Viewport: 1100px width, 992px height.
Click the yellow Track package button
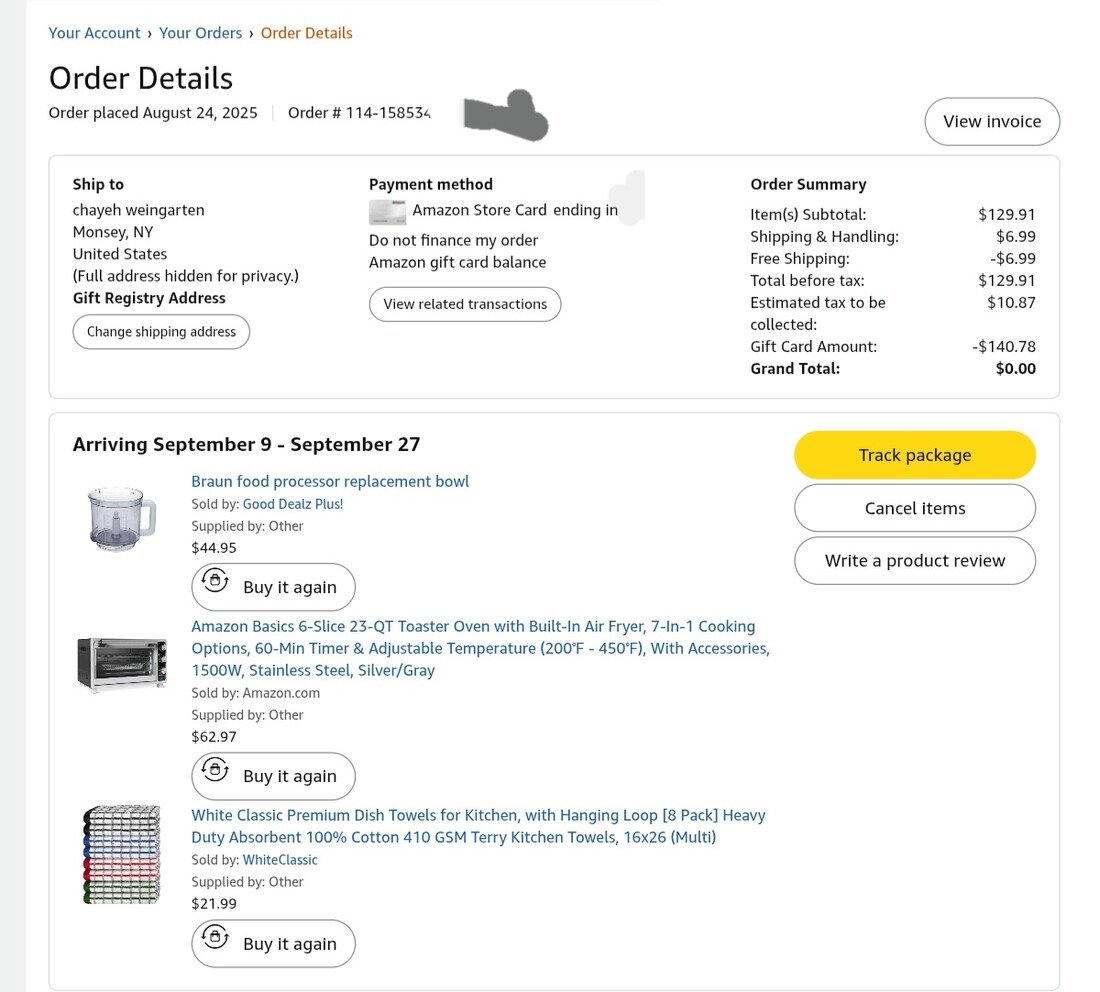tap(914, 455)
